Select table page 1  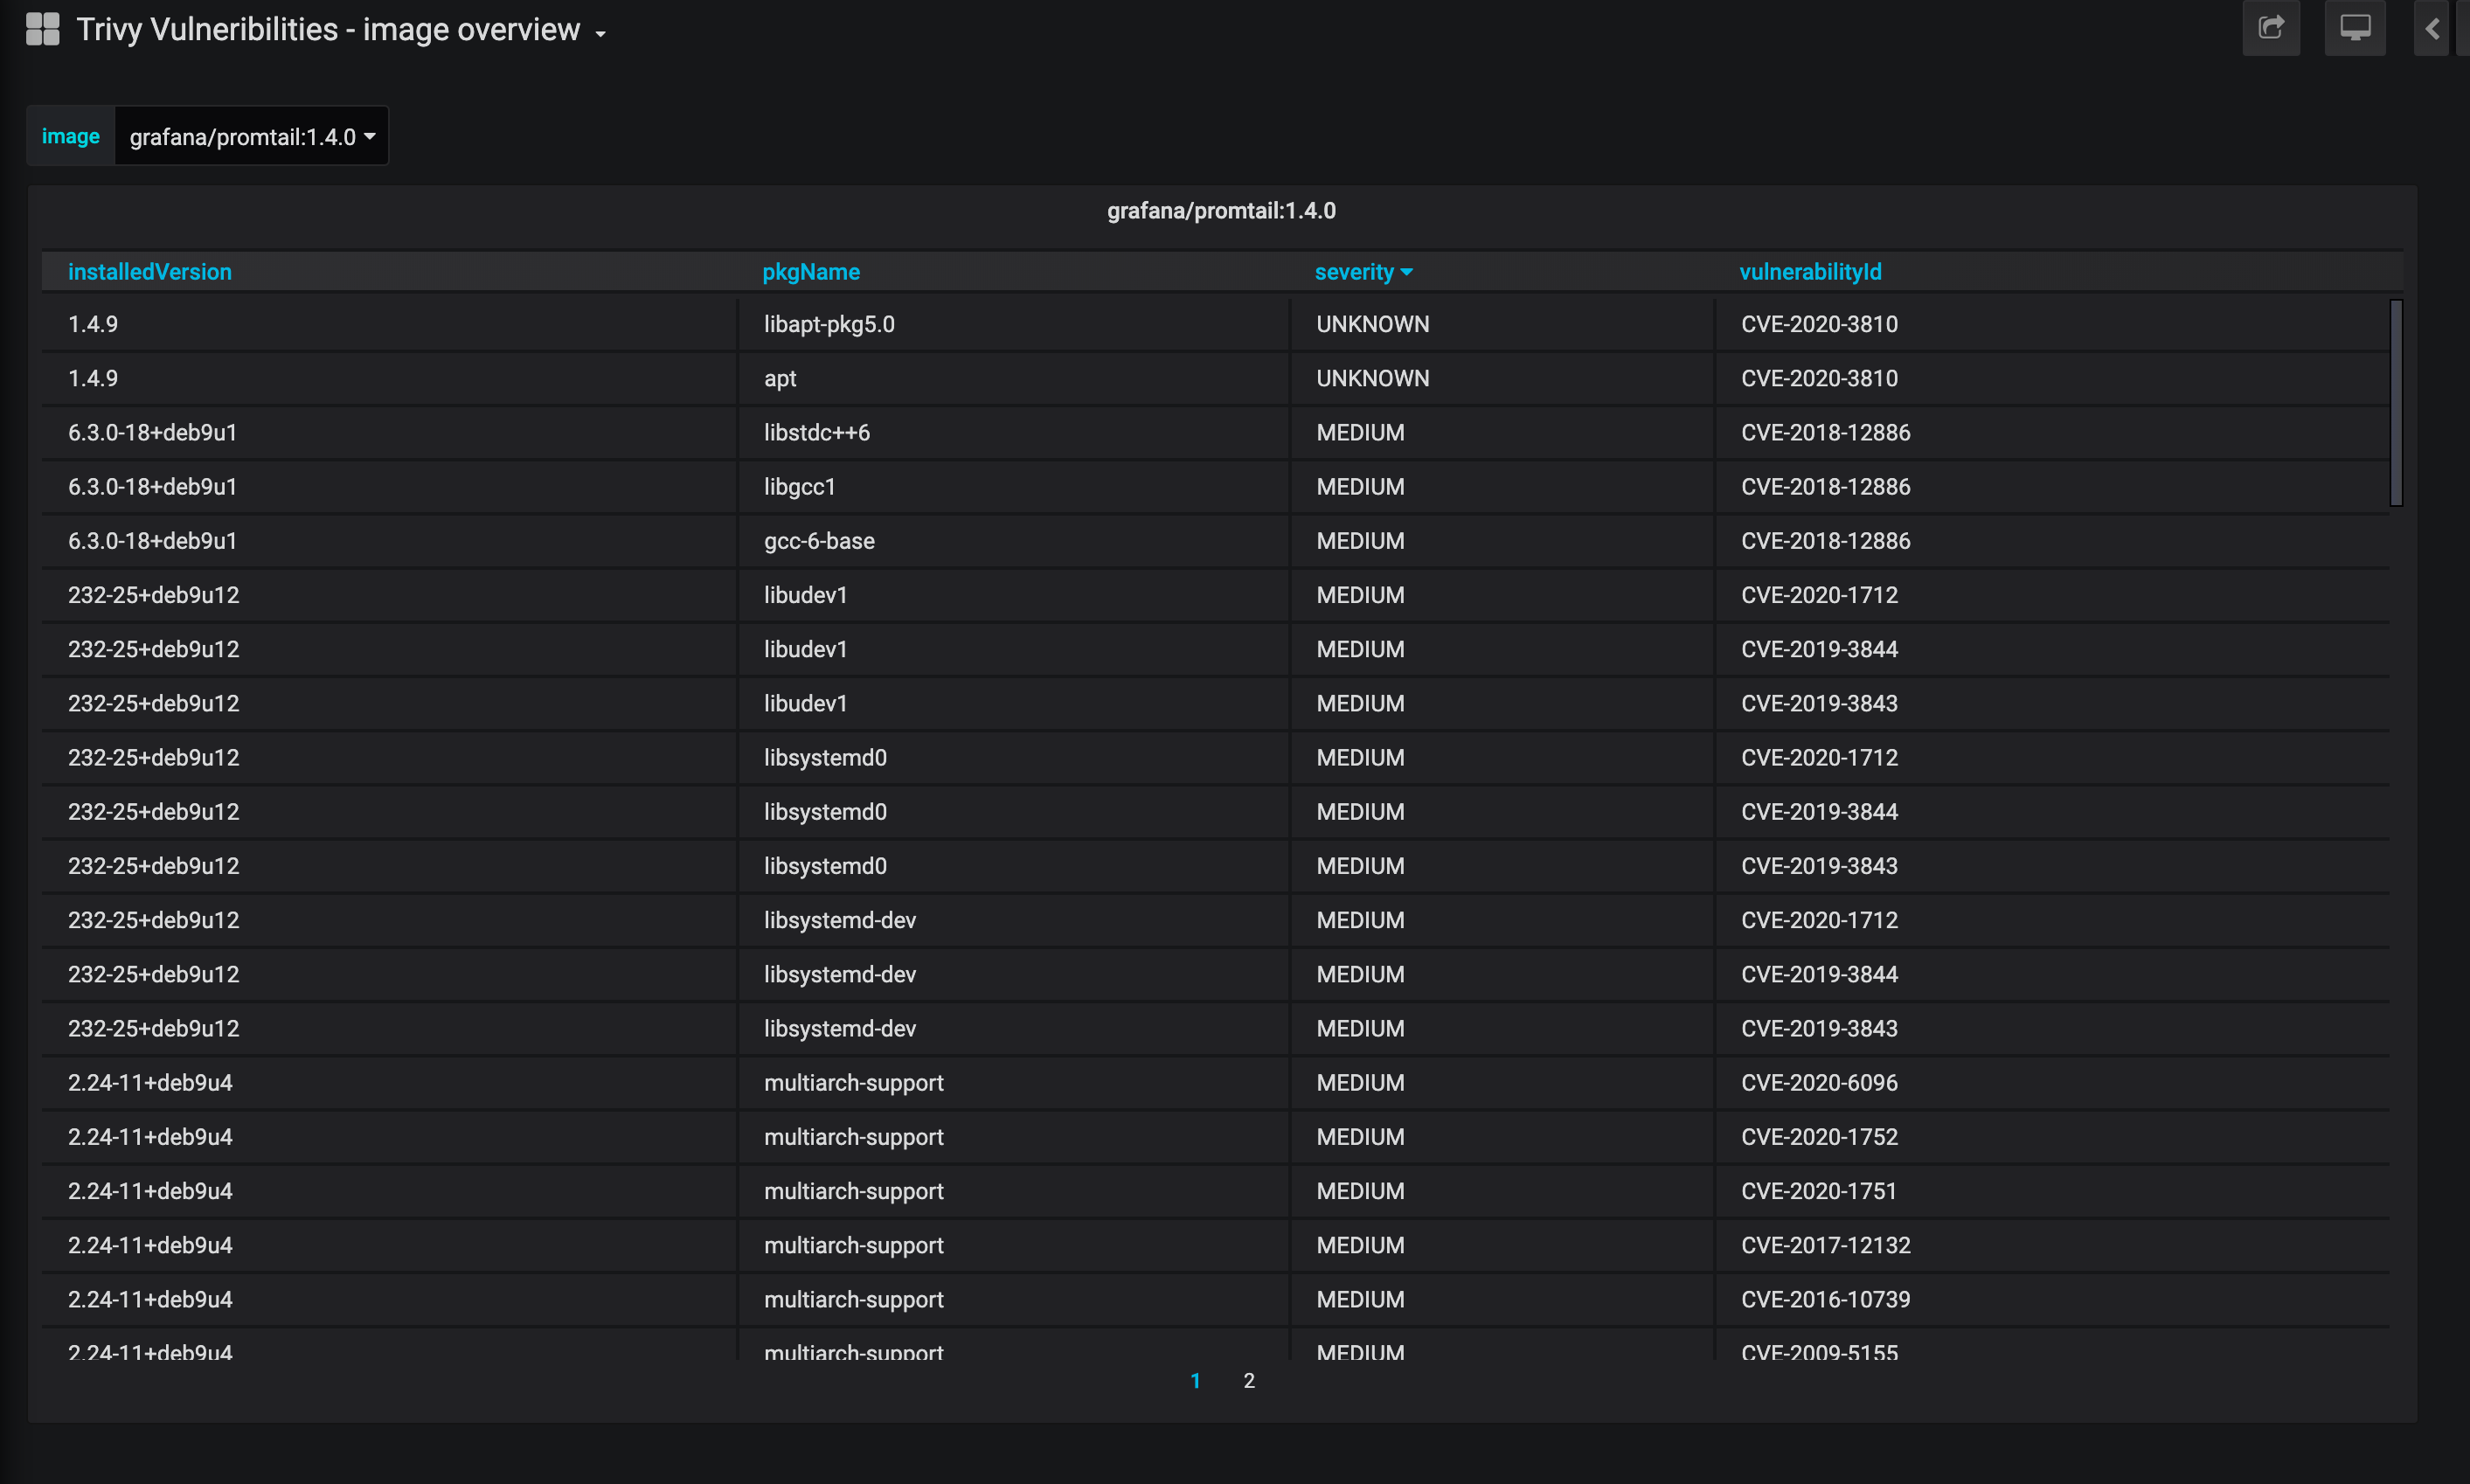(1195, 1380)
